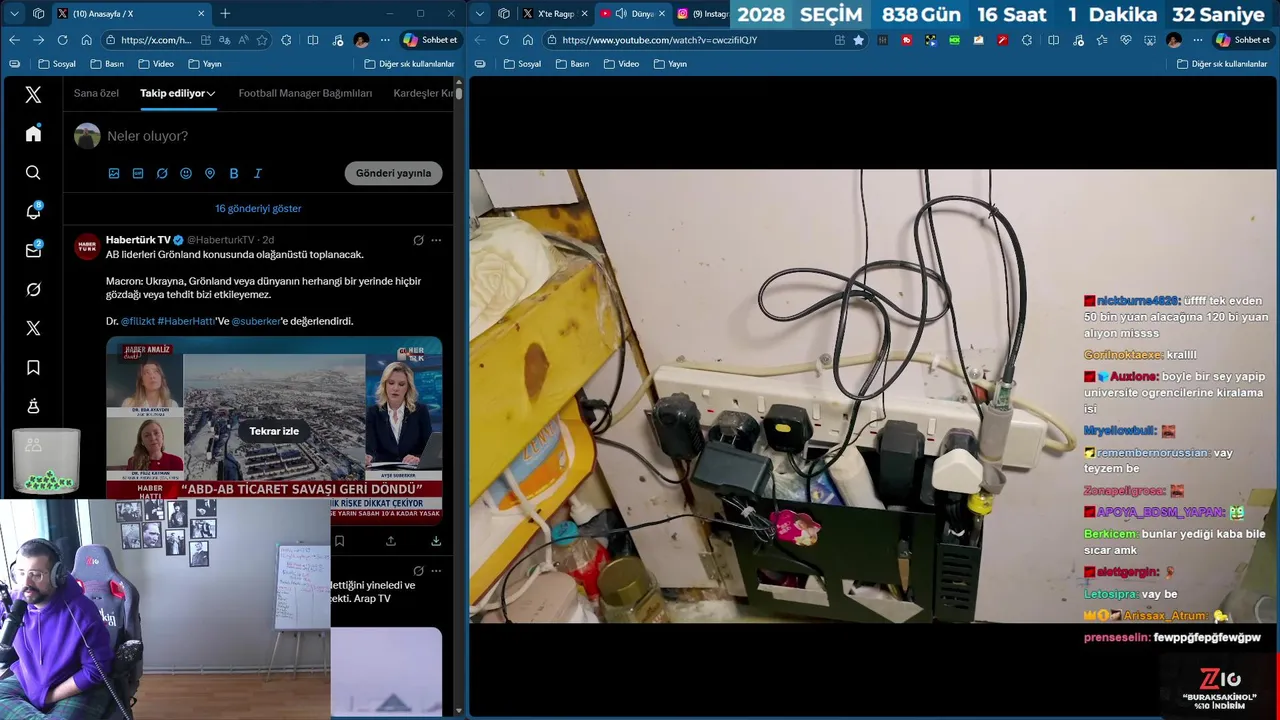Open the X search magnifier icon

point(33,173)
